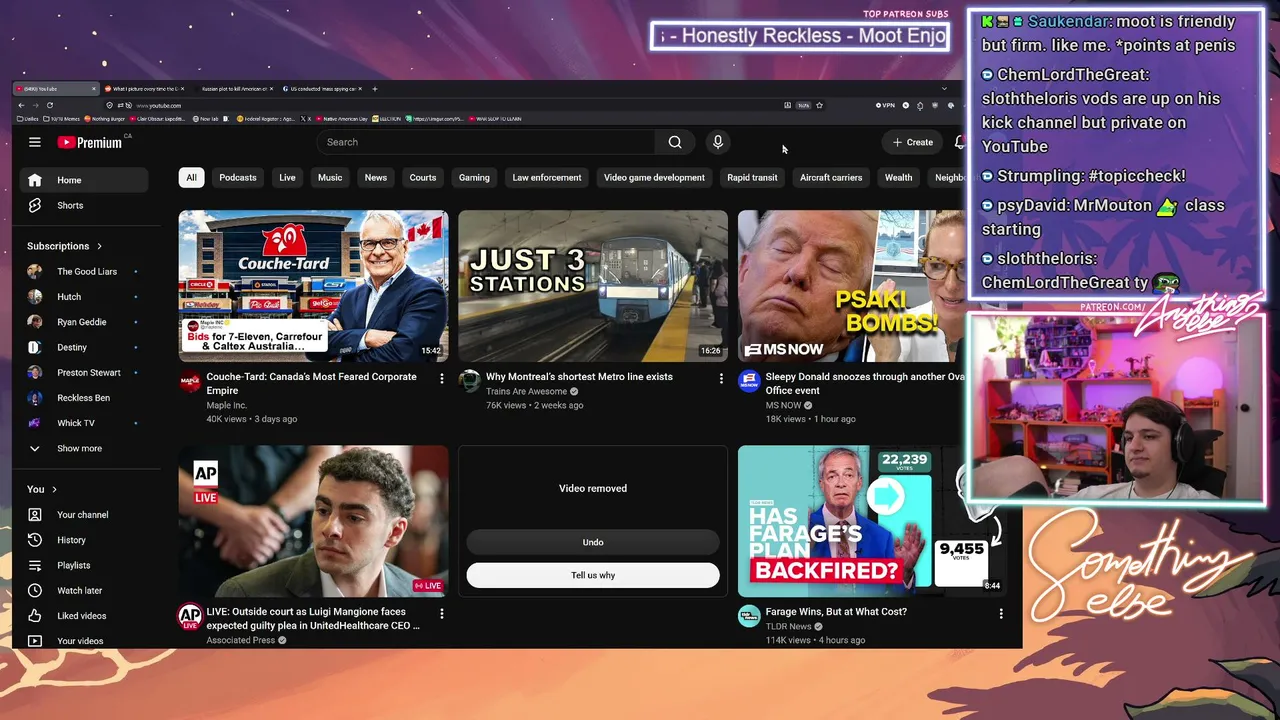Image resolution: width=1280 pixels, height=720 pixels.
Task: Open Your videos in sidebar
Action: 84,641
